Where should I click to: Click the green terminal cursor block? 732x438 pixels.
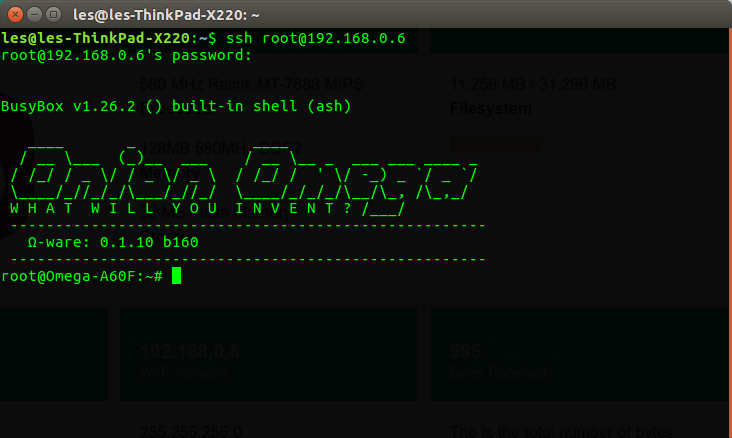pos(176,276)
